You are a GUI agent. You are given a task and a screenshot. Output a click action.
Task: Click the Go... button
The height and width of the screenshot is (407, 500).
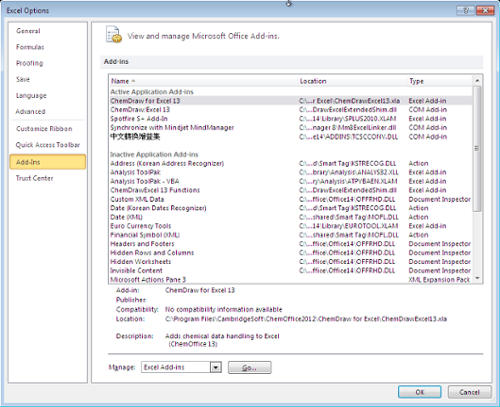tap(249, 367)
